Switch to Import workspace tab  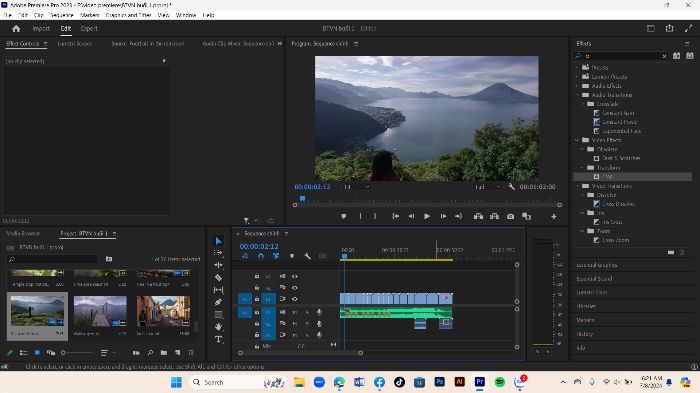tap(41, 28)
